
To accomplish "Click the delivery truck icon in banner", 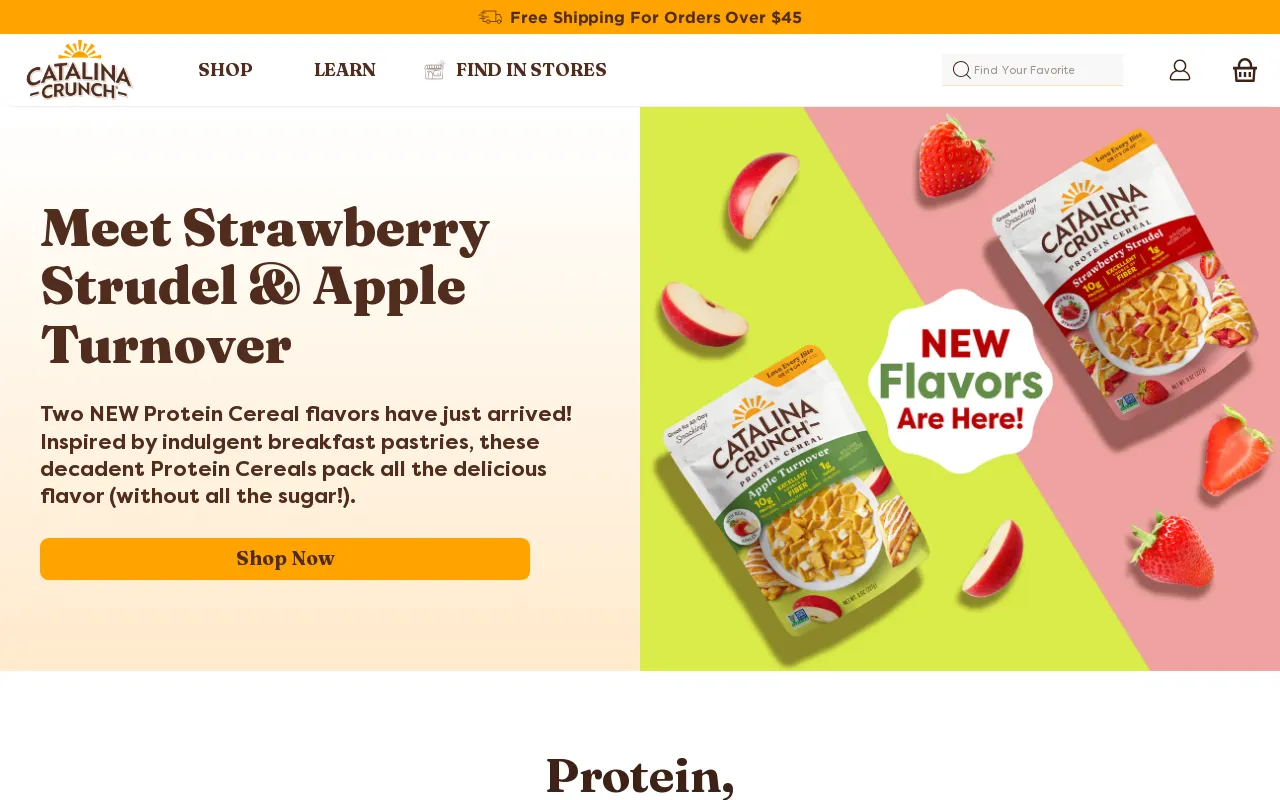I will 490,17.
